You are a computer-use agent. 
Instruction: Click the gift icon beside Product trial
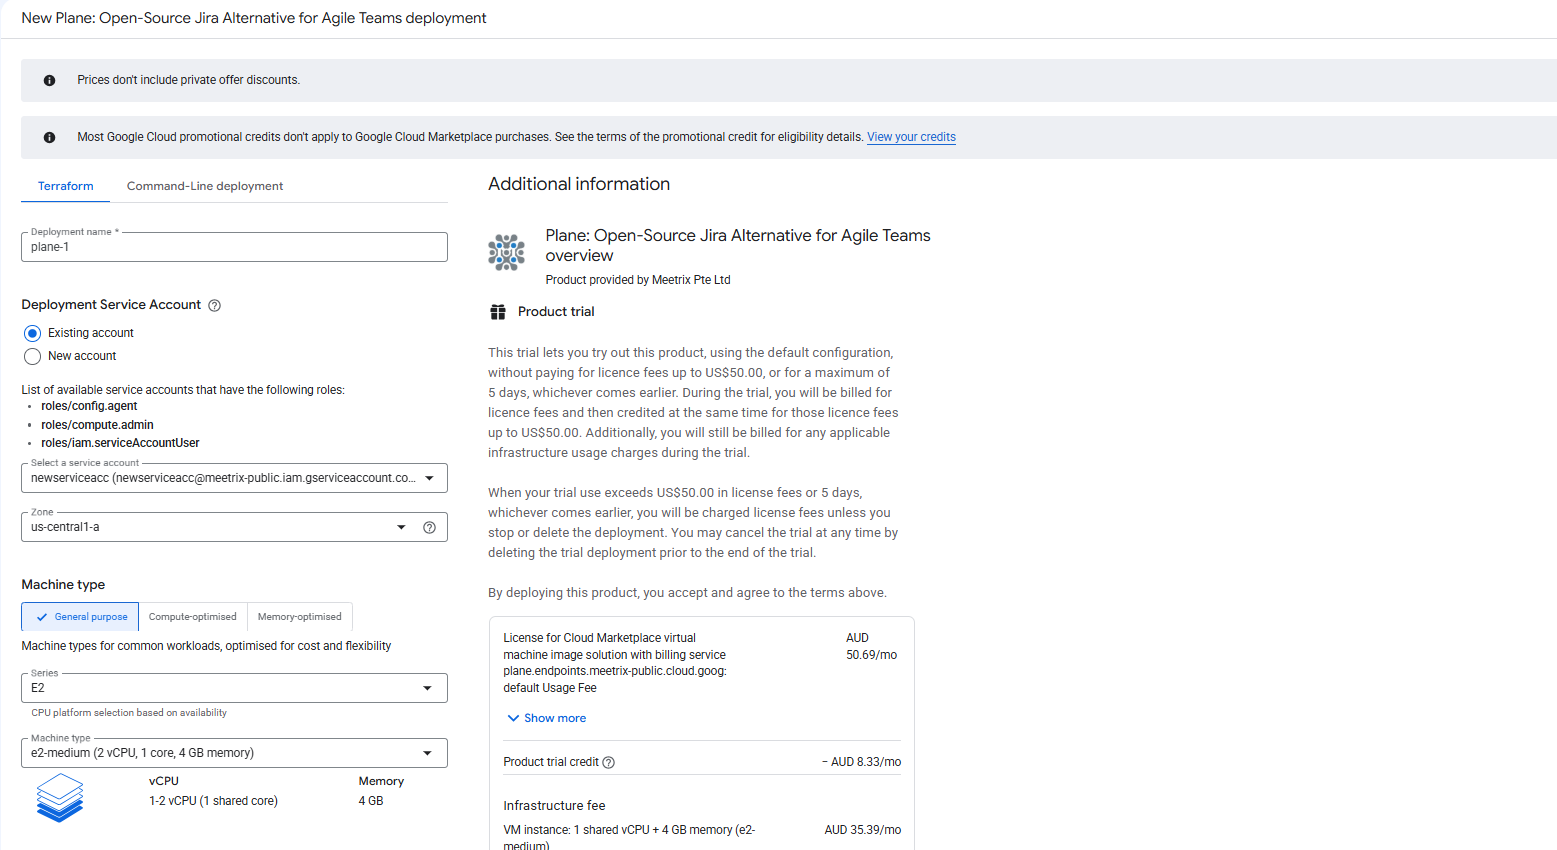(x=498, y=312)
